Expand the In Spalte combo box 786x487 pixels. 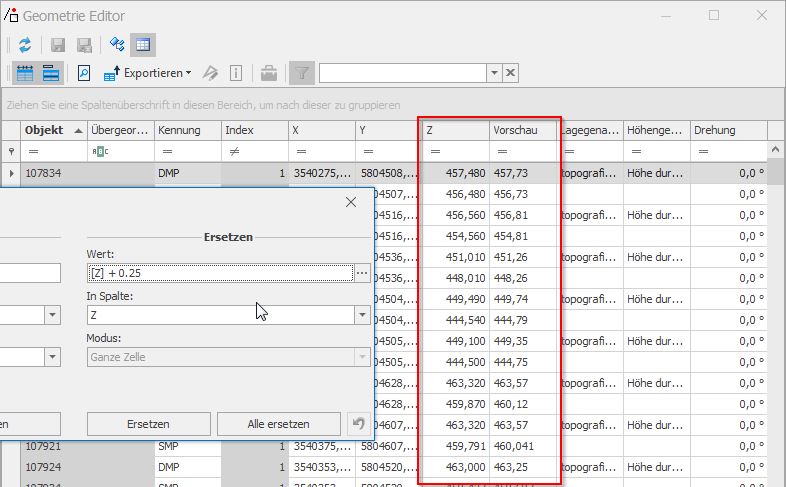coord(361,315)
